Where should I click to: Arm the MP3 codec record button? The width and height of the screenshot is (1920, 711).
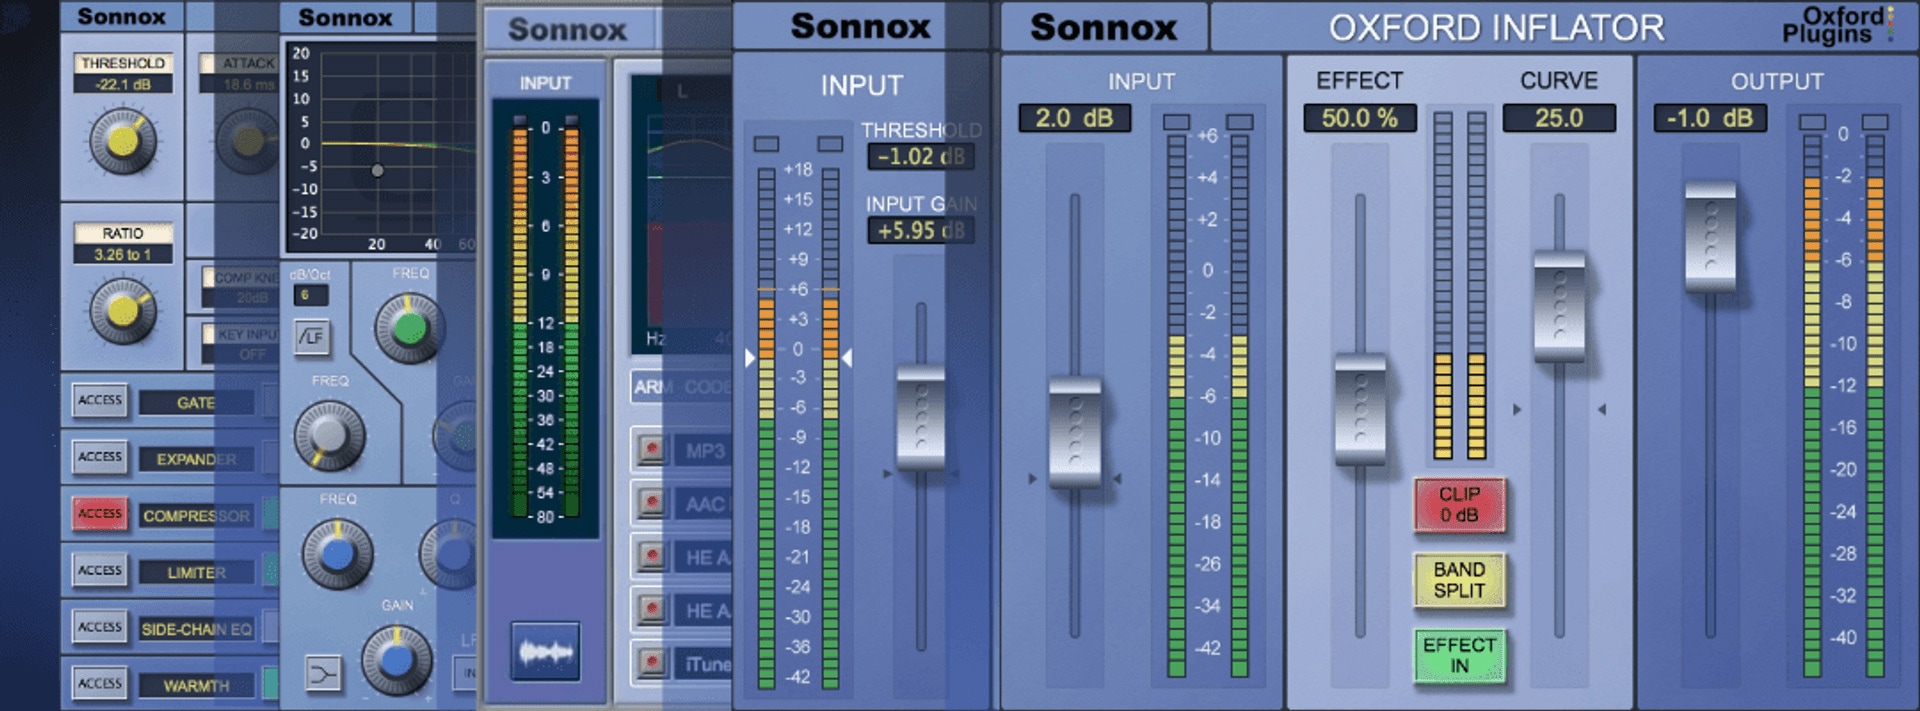point(651,450)
